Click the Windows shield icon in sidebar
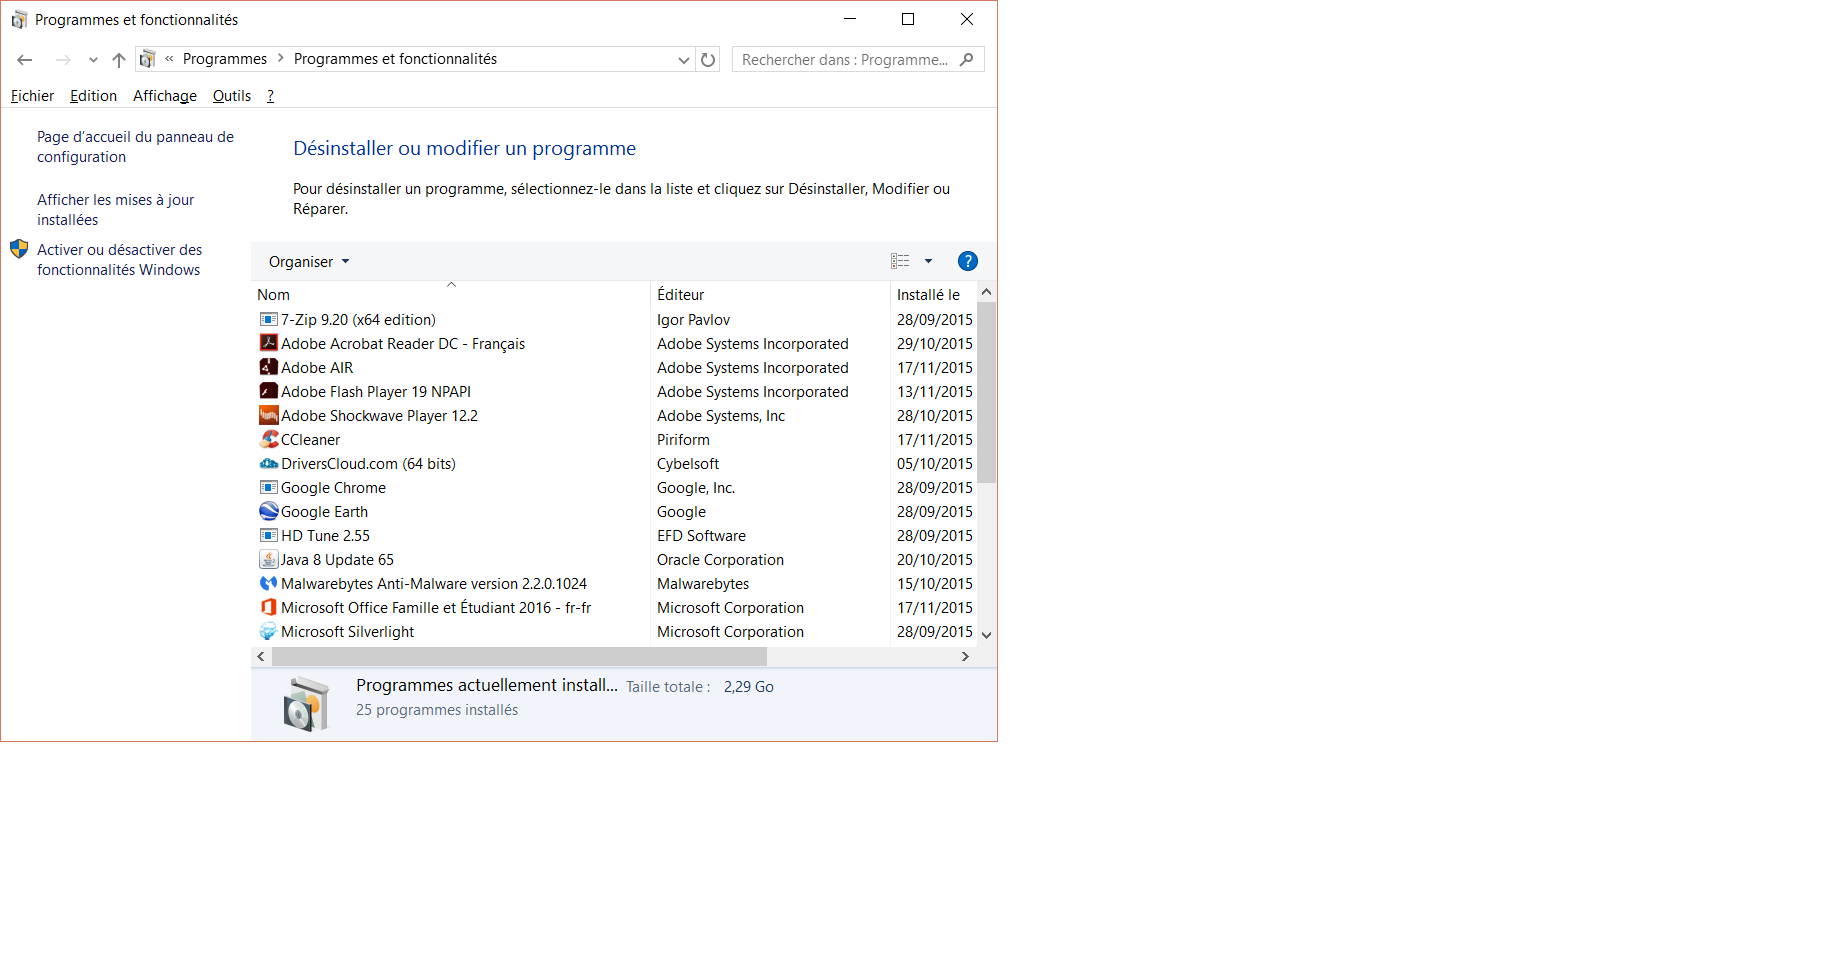This screenshot has height=979, width=1824. pyautogui.click(x=19, y=249)
